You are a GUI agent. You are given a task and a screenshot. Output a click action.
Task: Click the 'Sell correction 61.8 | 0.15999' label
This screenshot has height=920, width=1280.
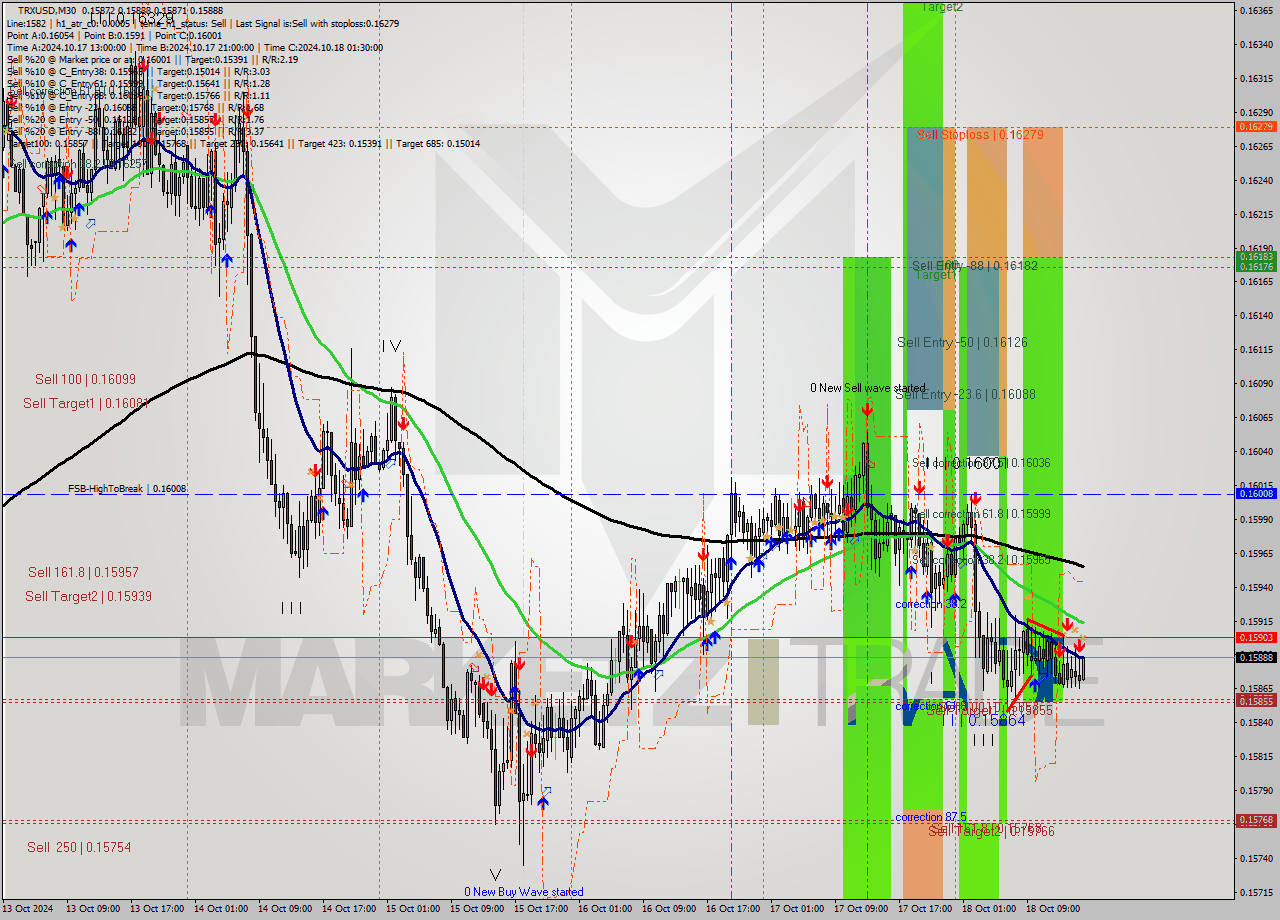pyautogui.click(x=982, y=513)
